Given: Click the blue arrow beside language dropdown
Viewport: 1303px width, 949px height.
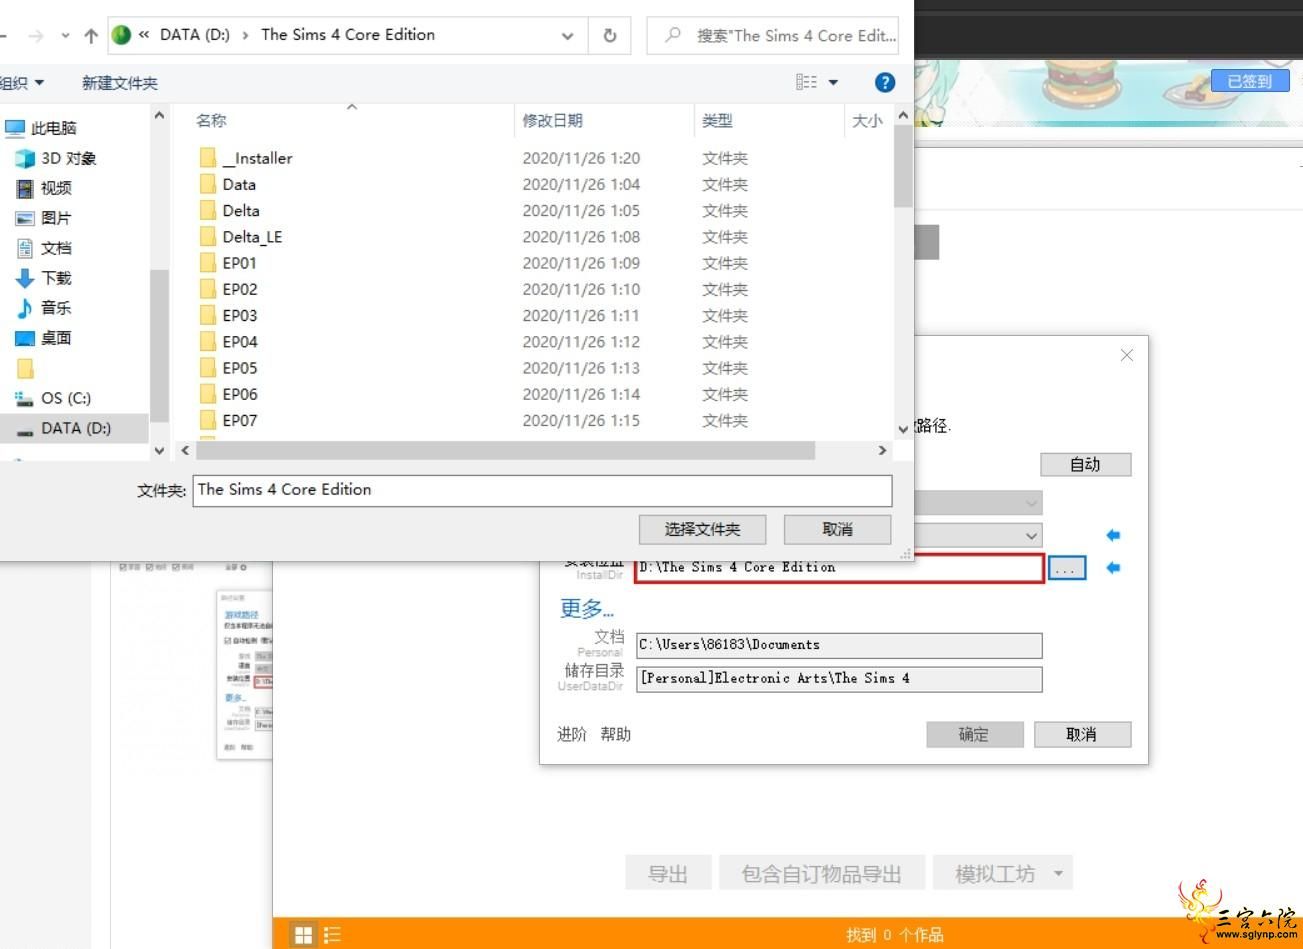Looking at the screenshot, I should pyautogui.click(x=1114, y=535).
